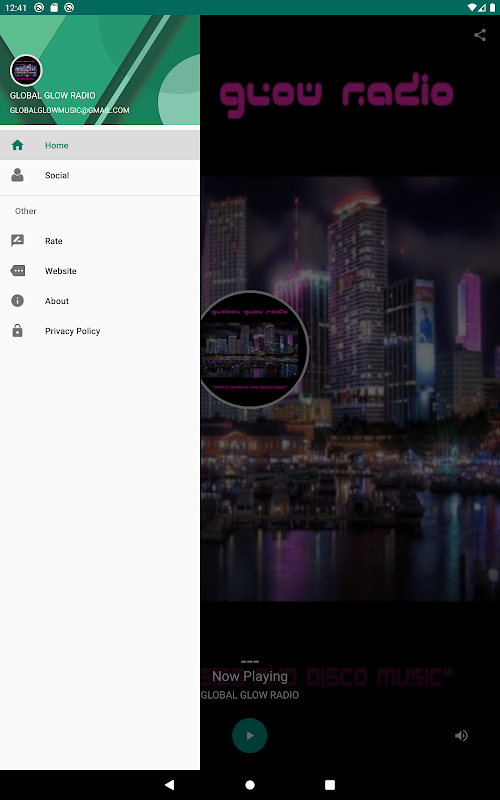The height and width of the screenshot is (800, 500).
Task: Open the Social menu entry
Action: (99, 176)
